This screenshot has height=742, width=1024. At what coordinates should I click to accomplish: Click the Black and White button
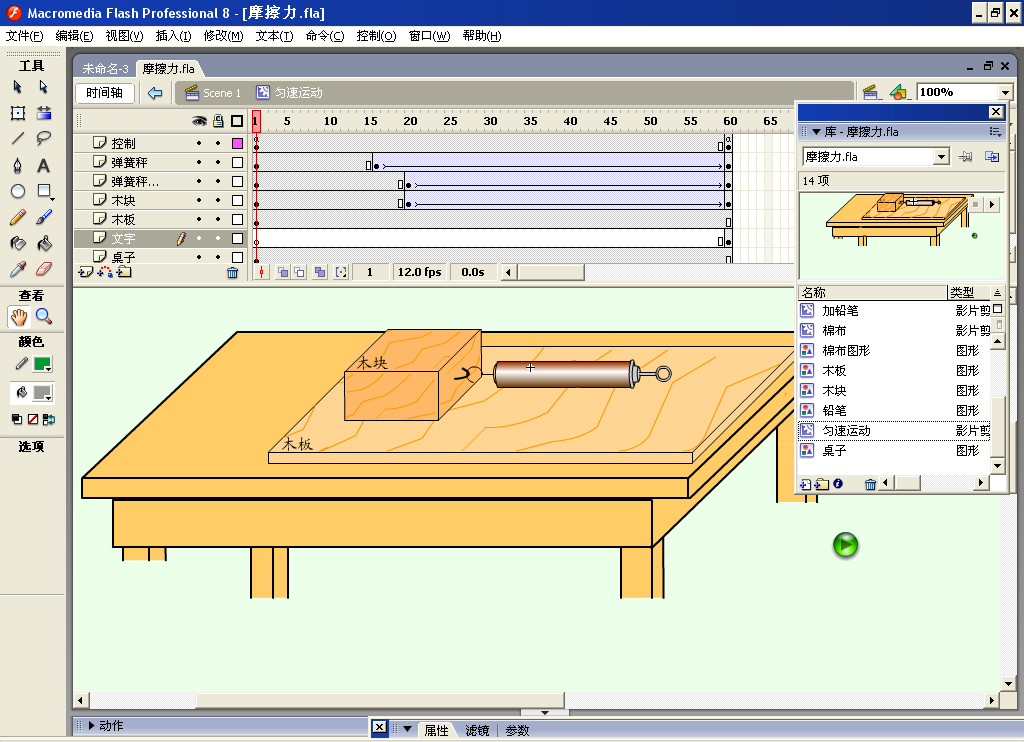17,420
